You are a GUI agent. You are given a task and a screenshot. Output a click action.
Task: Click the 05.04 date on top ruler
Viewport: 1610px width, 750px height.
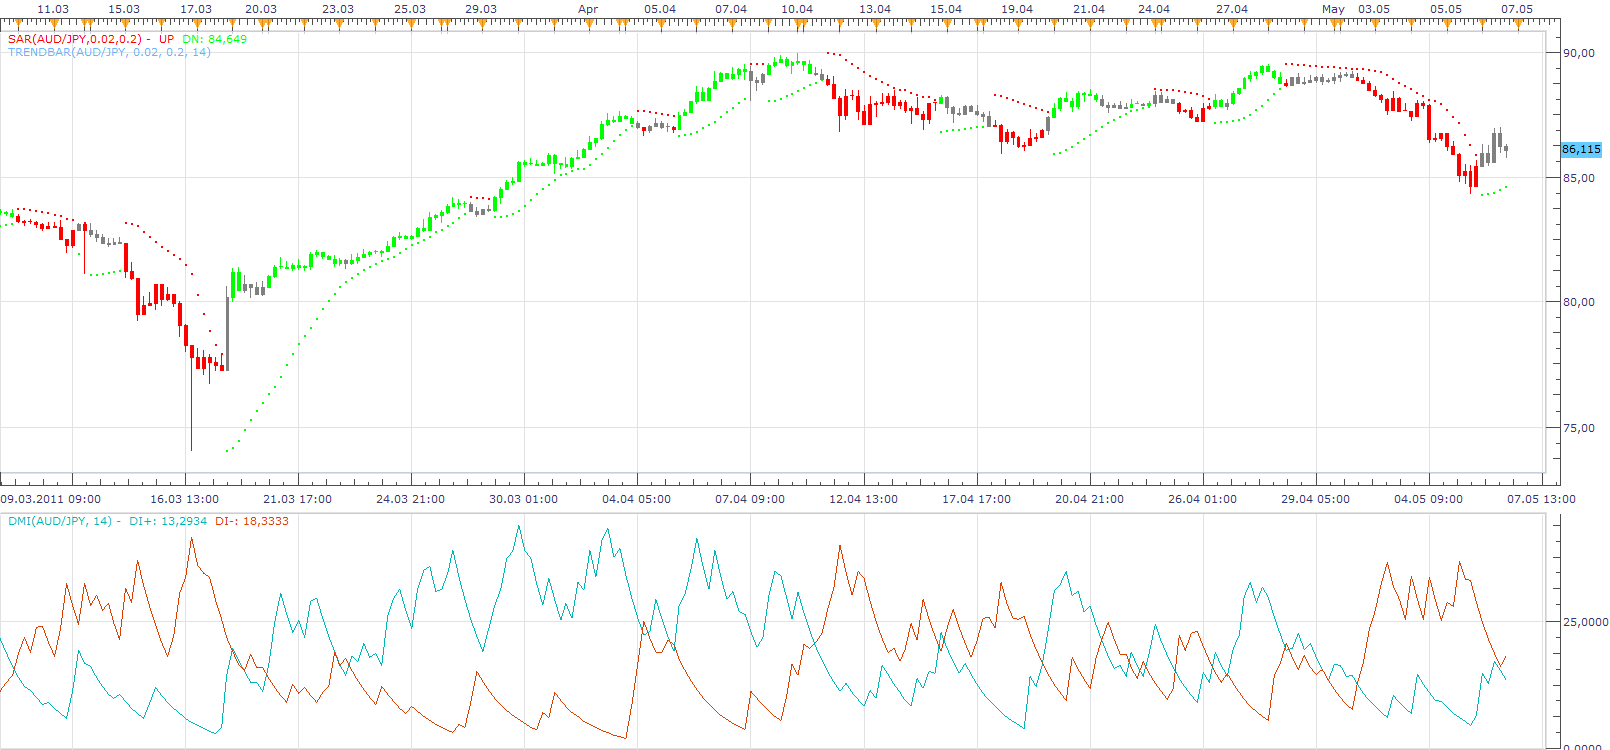click(660, 9)
